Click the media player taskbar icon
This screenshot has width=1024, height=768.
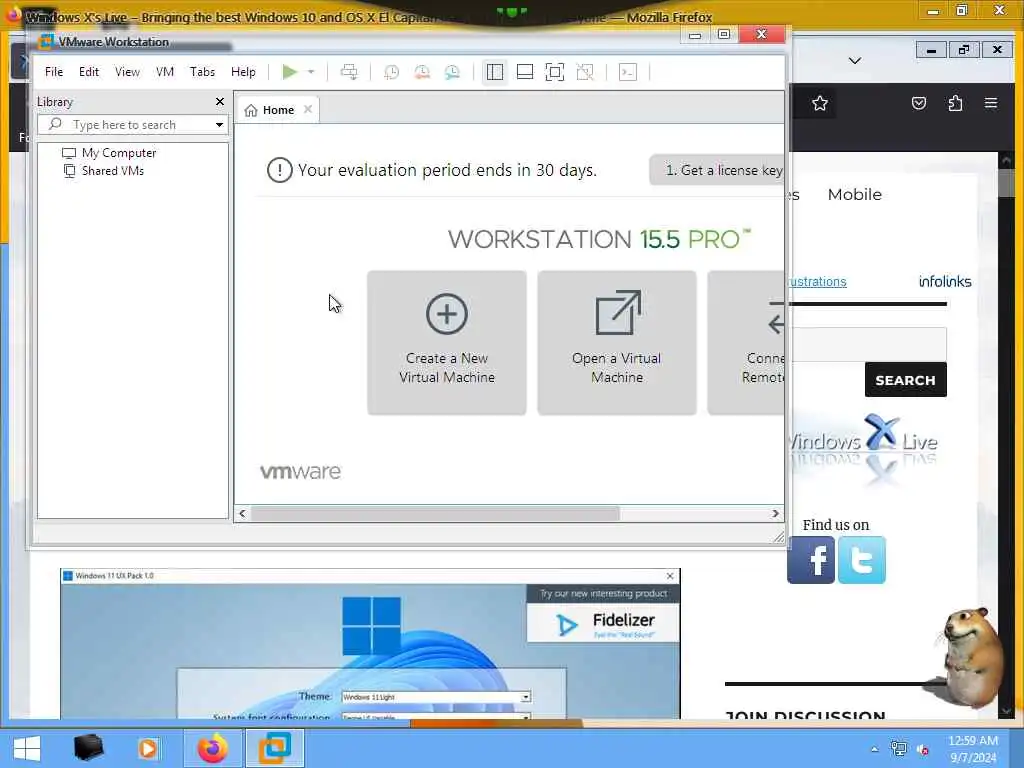pyautogui.click(x=148, y=748)
